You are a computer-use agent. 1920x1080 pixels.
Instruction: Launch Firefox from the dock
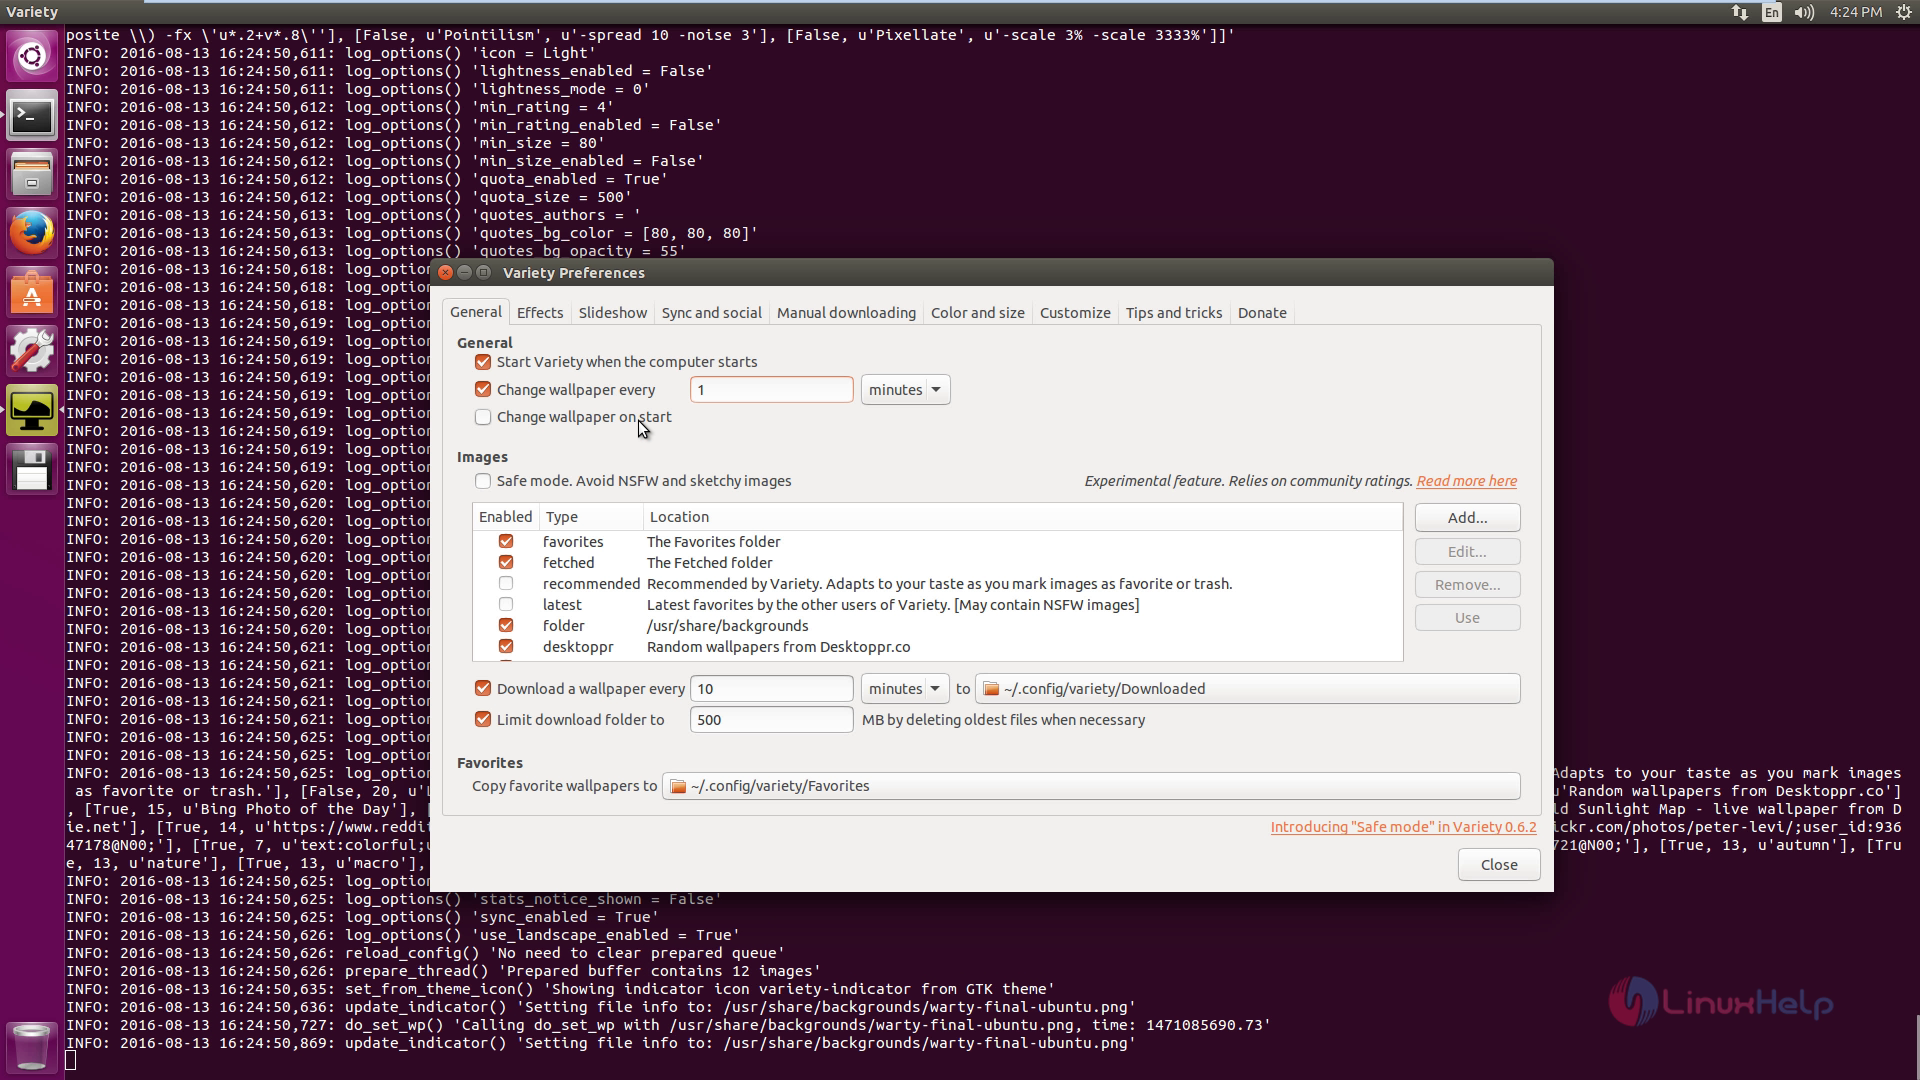pyautogui.click(x=32, y=234)
